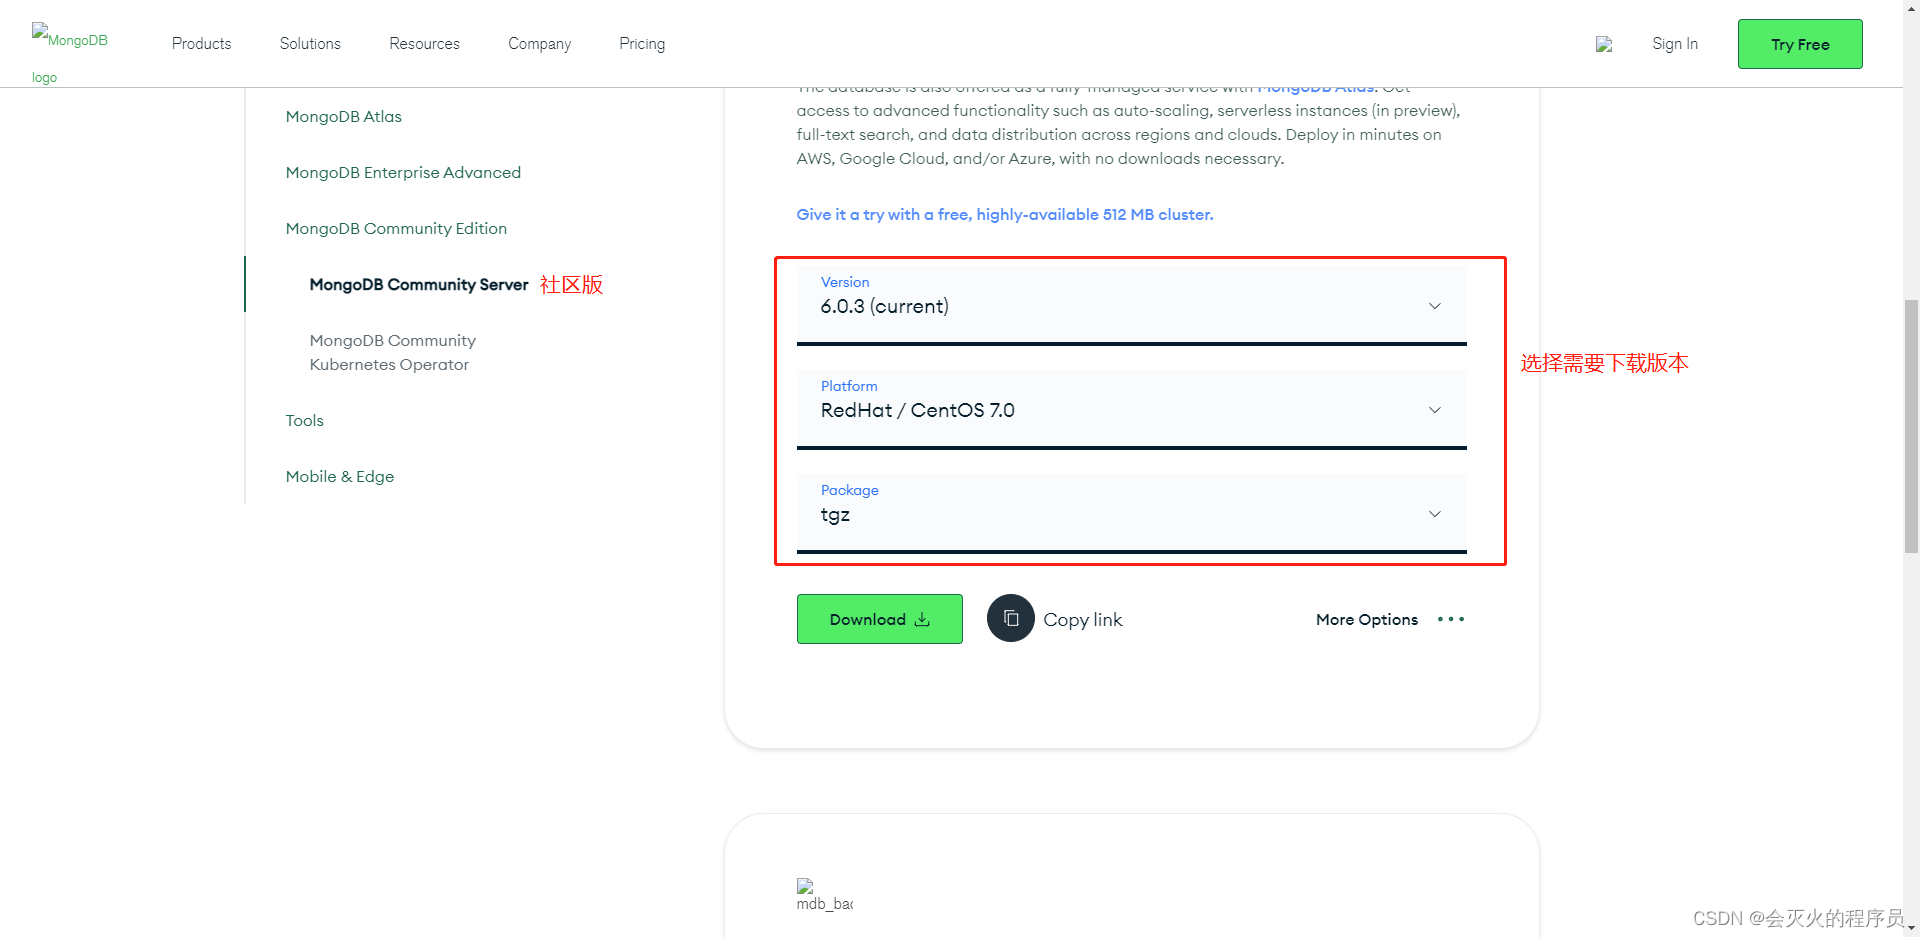Open the Version dropdown showing 6.0.3
The width and height of the screenshot is (1920, 937).
pyautogui.click(x=1131, y=305)
